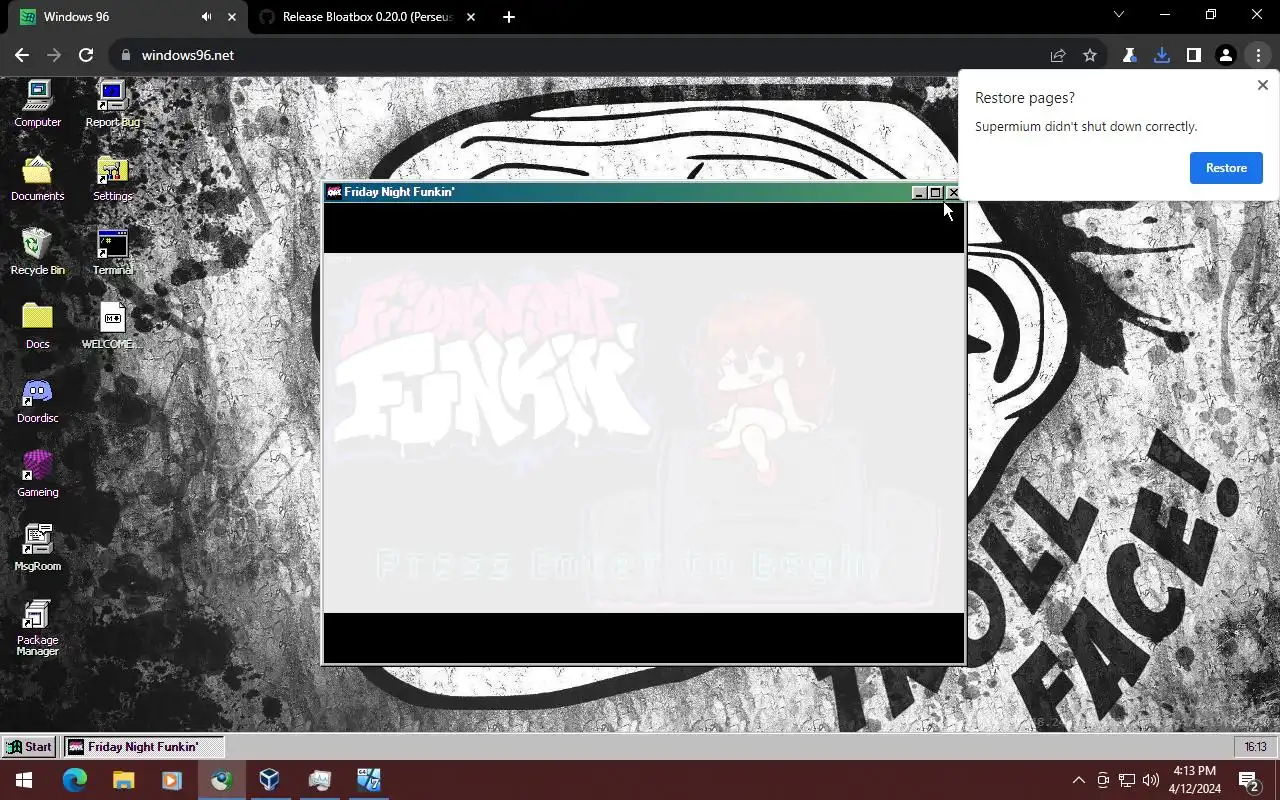Viewport: 1280px width, 800px height.
Task: Maximize the Friday Night Funkin' window
Action: tap(935, 192)
